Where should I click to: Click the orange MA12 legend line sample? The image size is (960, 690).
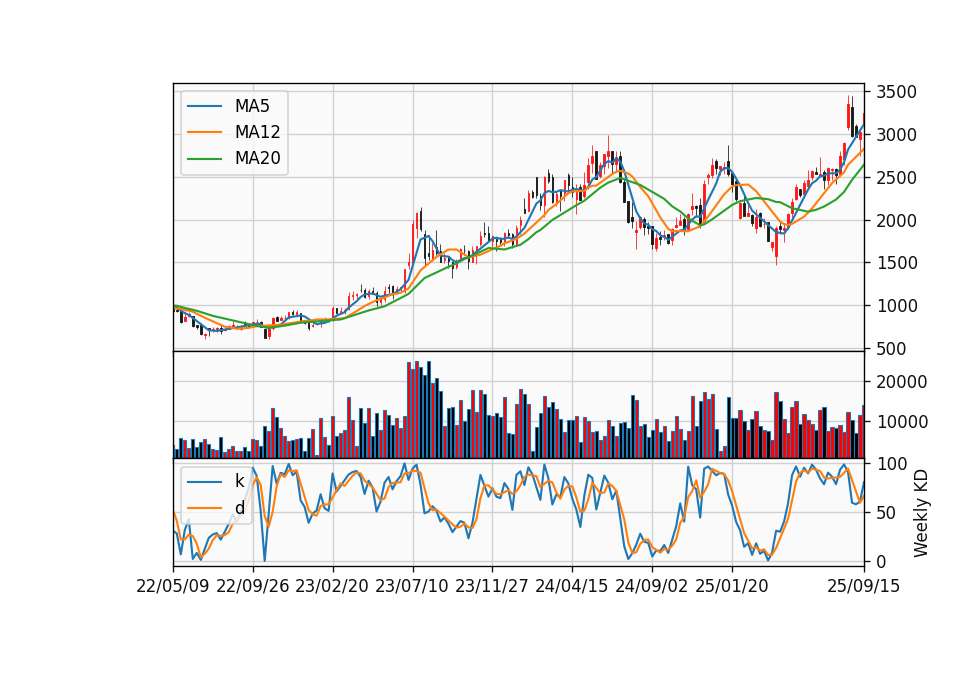(204, 132)
